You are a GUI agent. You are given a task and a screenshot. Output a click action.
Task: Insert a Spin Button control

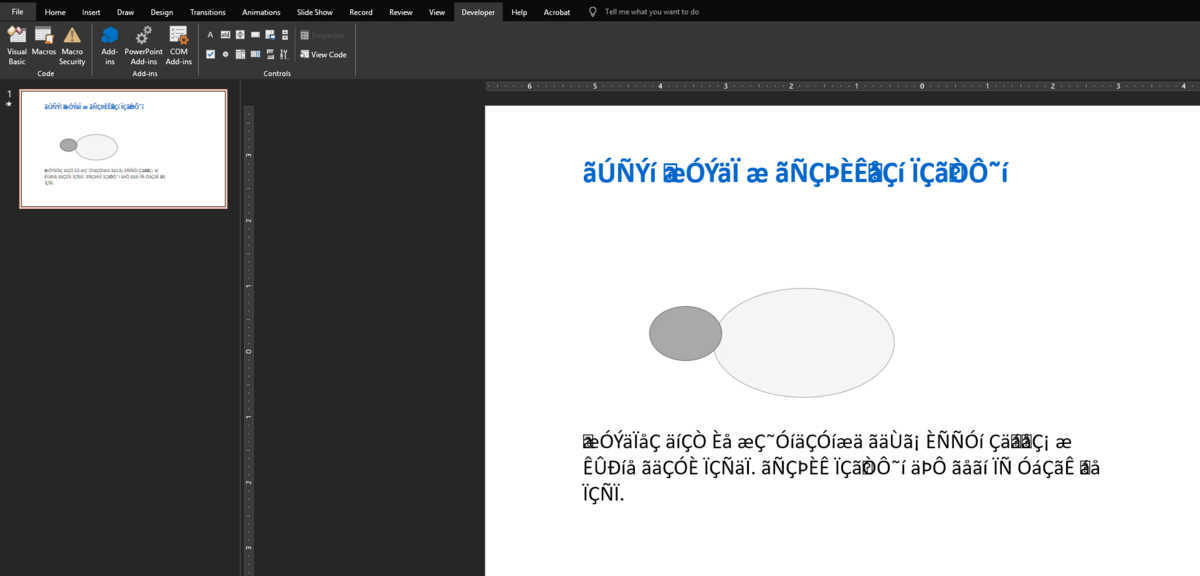click(240, 34)
